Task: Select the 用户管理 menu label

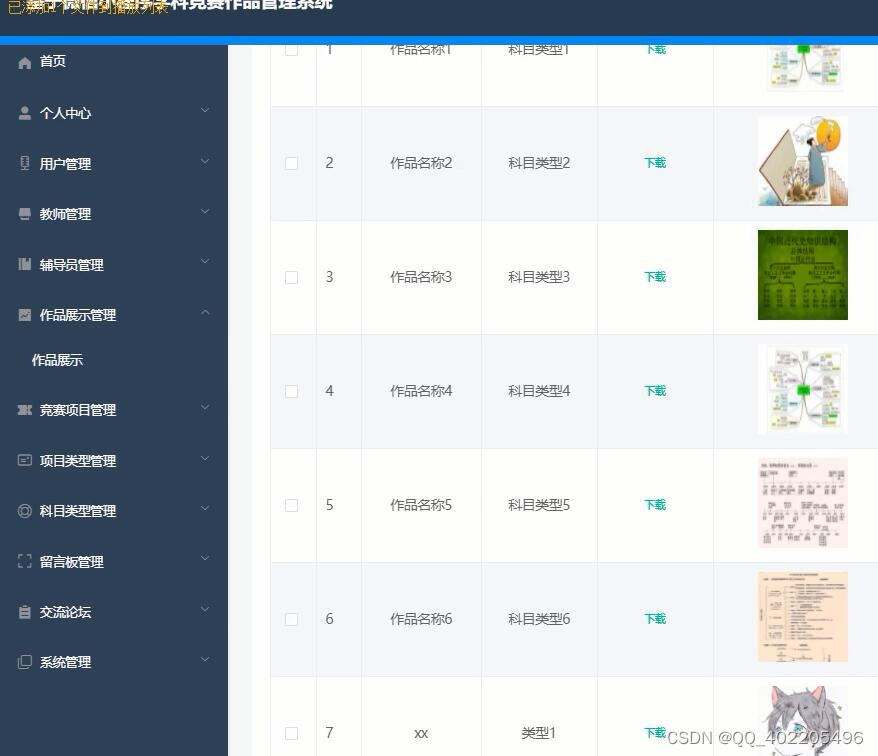Action: pyautogui.click(x=66, y=164)
